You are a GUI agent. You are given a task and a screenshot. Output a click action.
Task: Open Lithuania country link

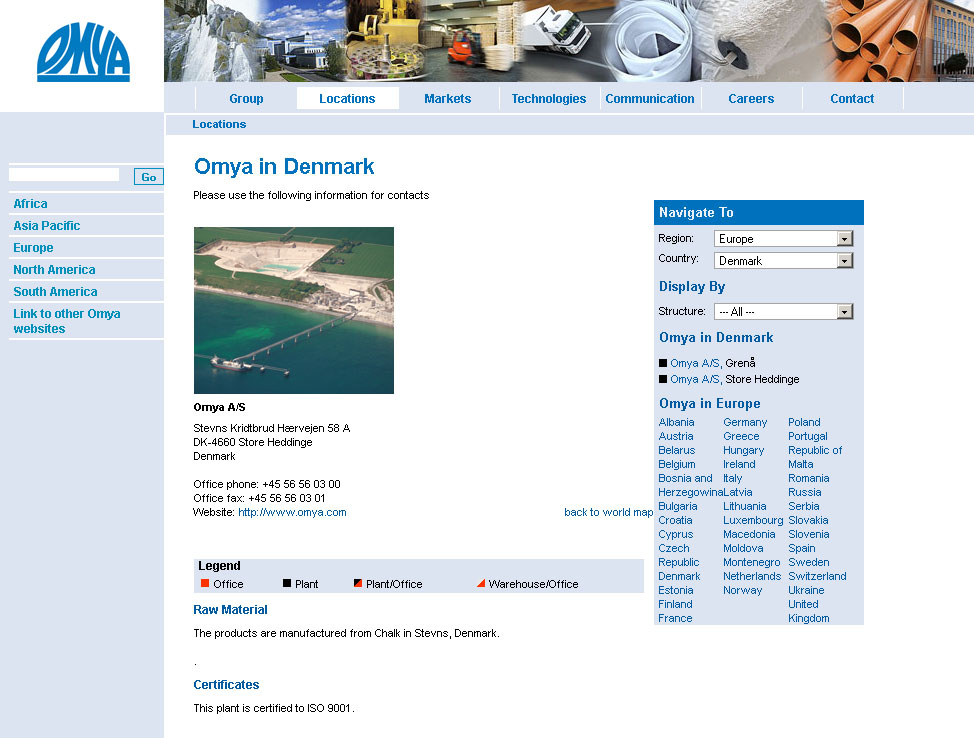coord(745,506)
